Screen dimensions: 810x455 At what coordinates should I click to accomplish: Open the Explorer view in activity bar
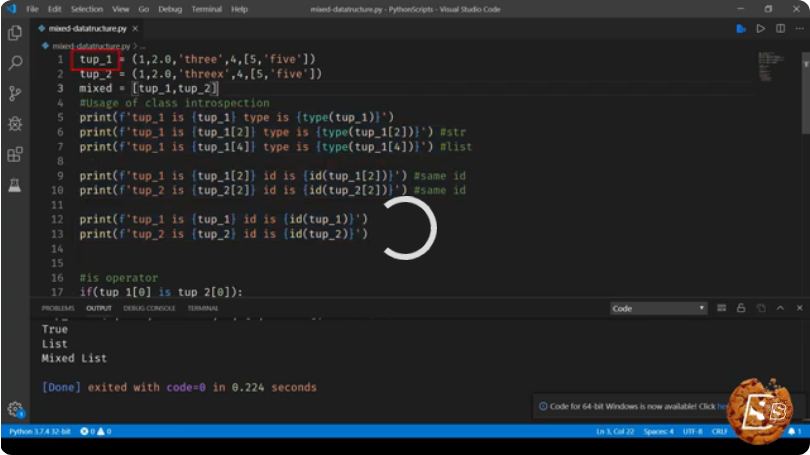pos(15,33)
